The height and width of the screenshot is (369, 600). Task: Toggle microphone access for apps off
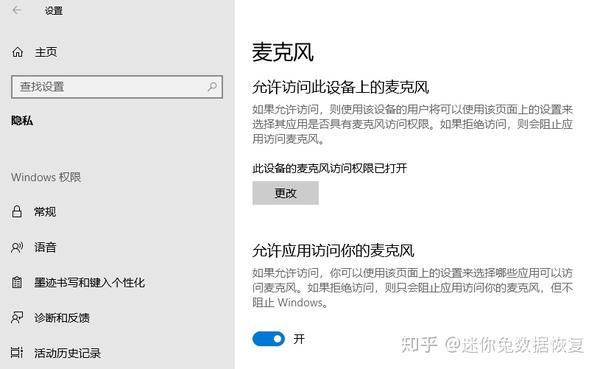click(269, 339)
